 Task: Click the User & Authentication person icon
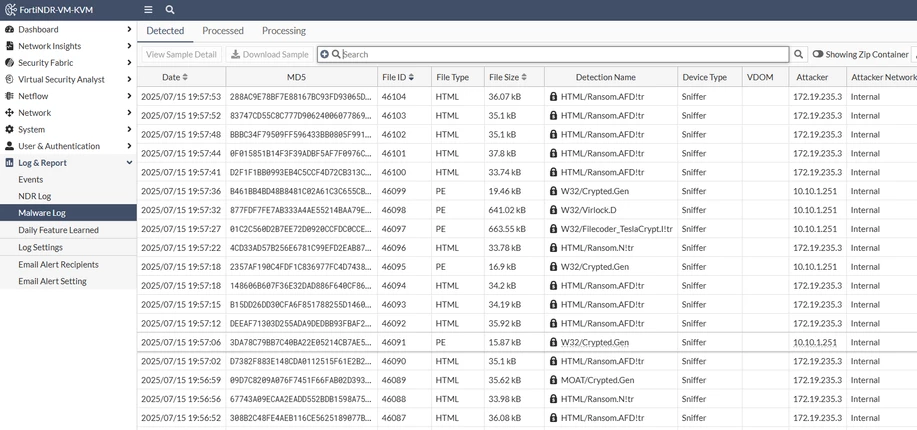pyautogui.click(x=9, y=146)
